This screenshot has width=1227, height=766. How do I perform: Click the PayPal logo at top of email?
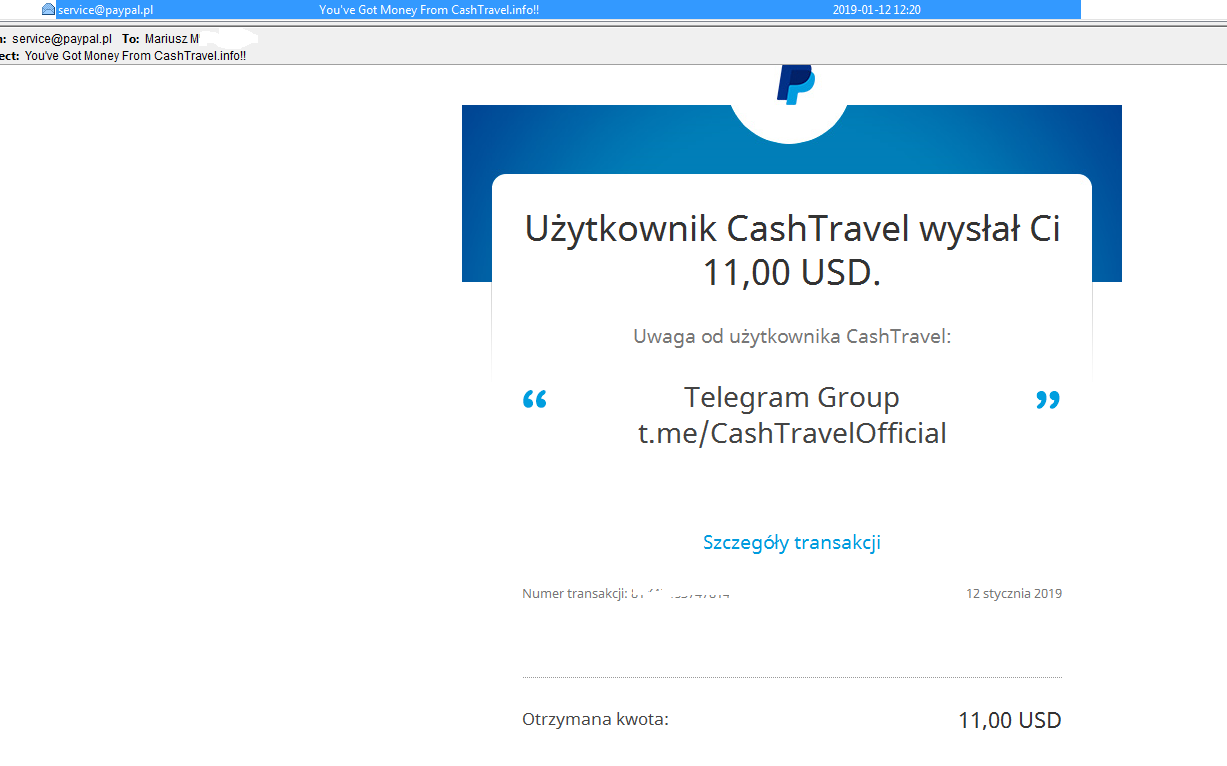click(x=796, y=84)
